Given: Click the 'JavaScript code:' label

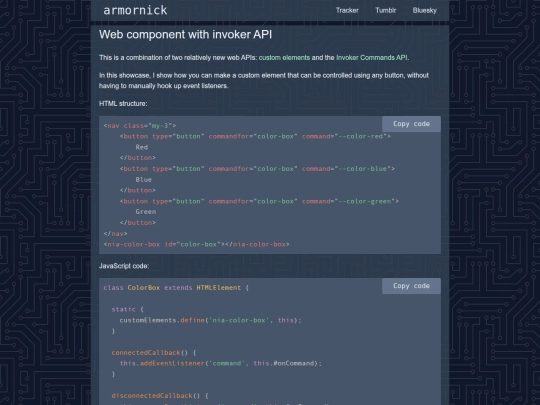Looking at the screenshot, I should click(x=124, y=266).
